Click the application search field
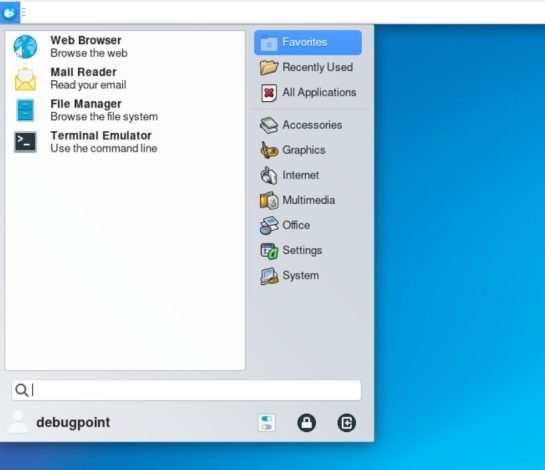545x470 pixels. pos(186,390)
